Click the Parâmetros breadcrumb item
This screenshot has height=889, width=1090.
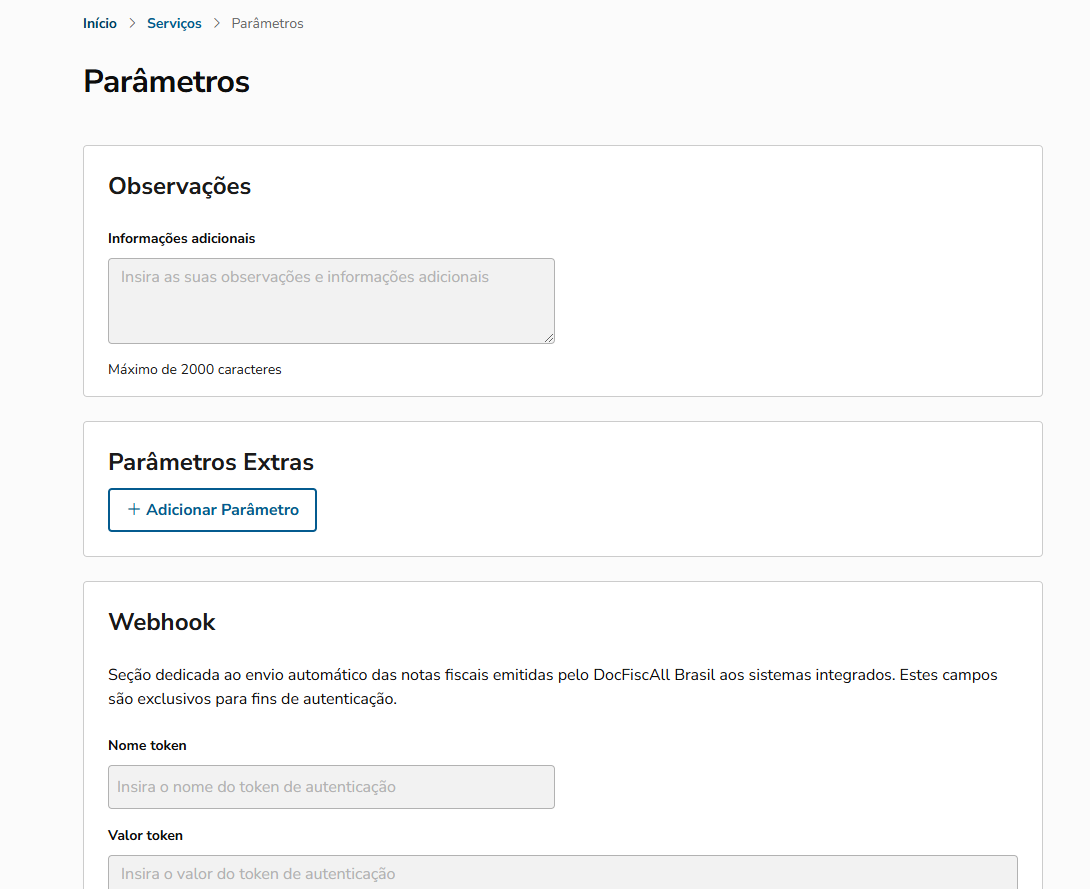267,23
